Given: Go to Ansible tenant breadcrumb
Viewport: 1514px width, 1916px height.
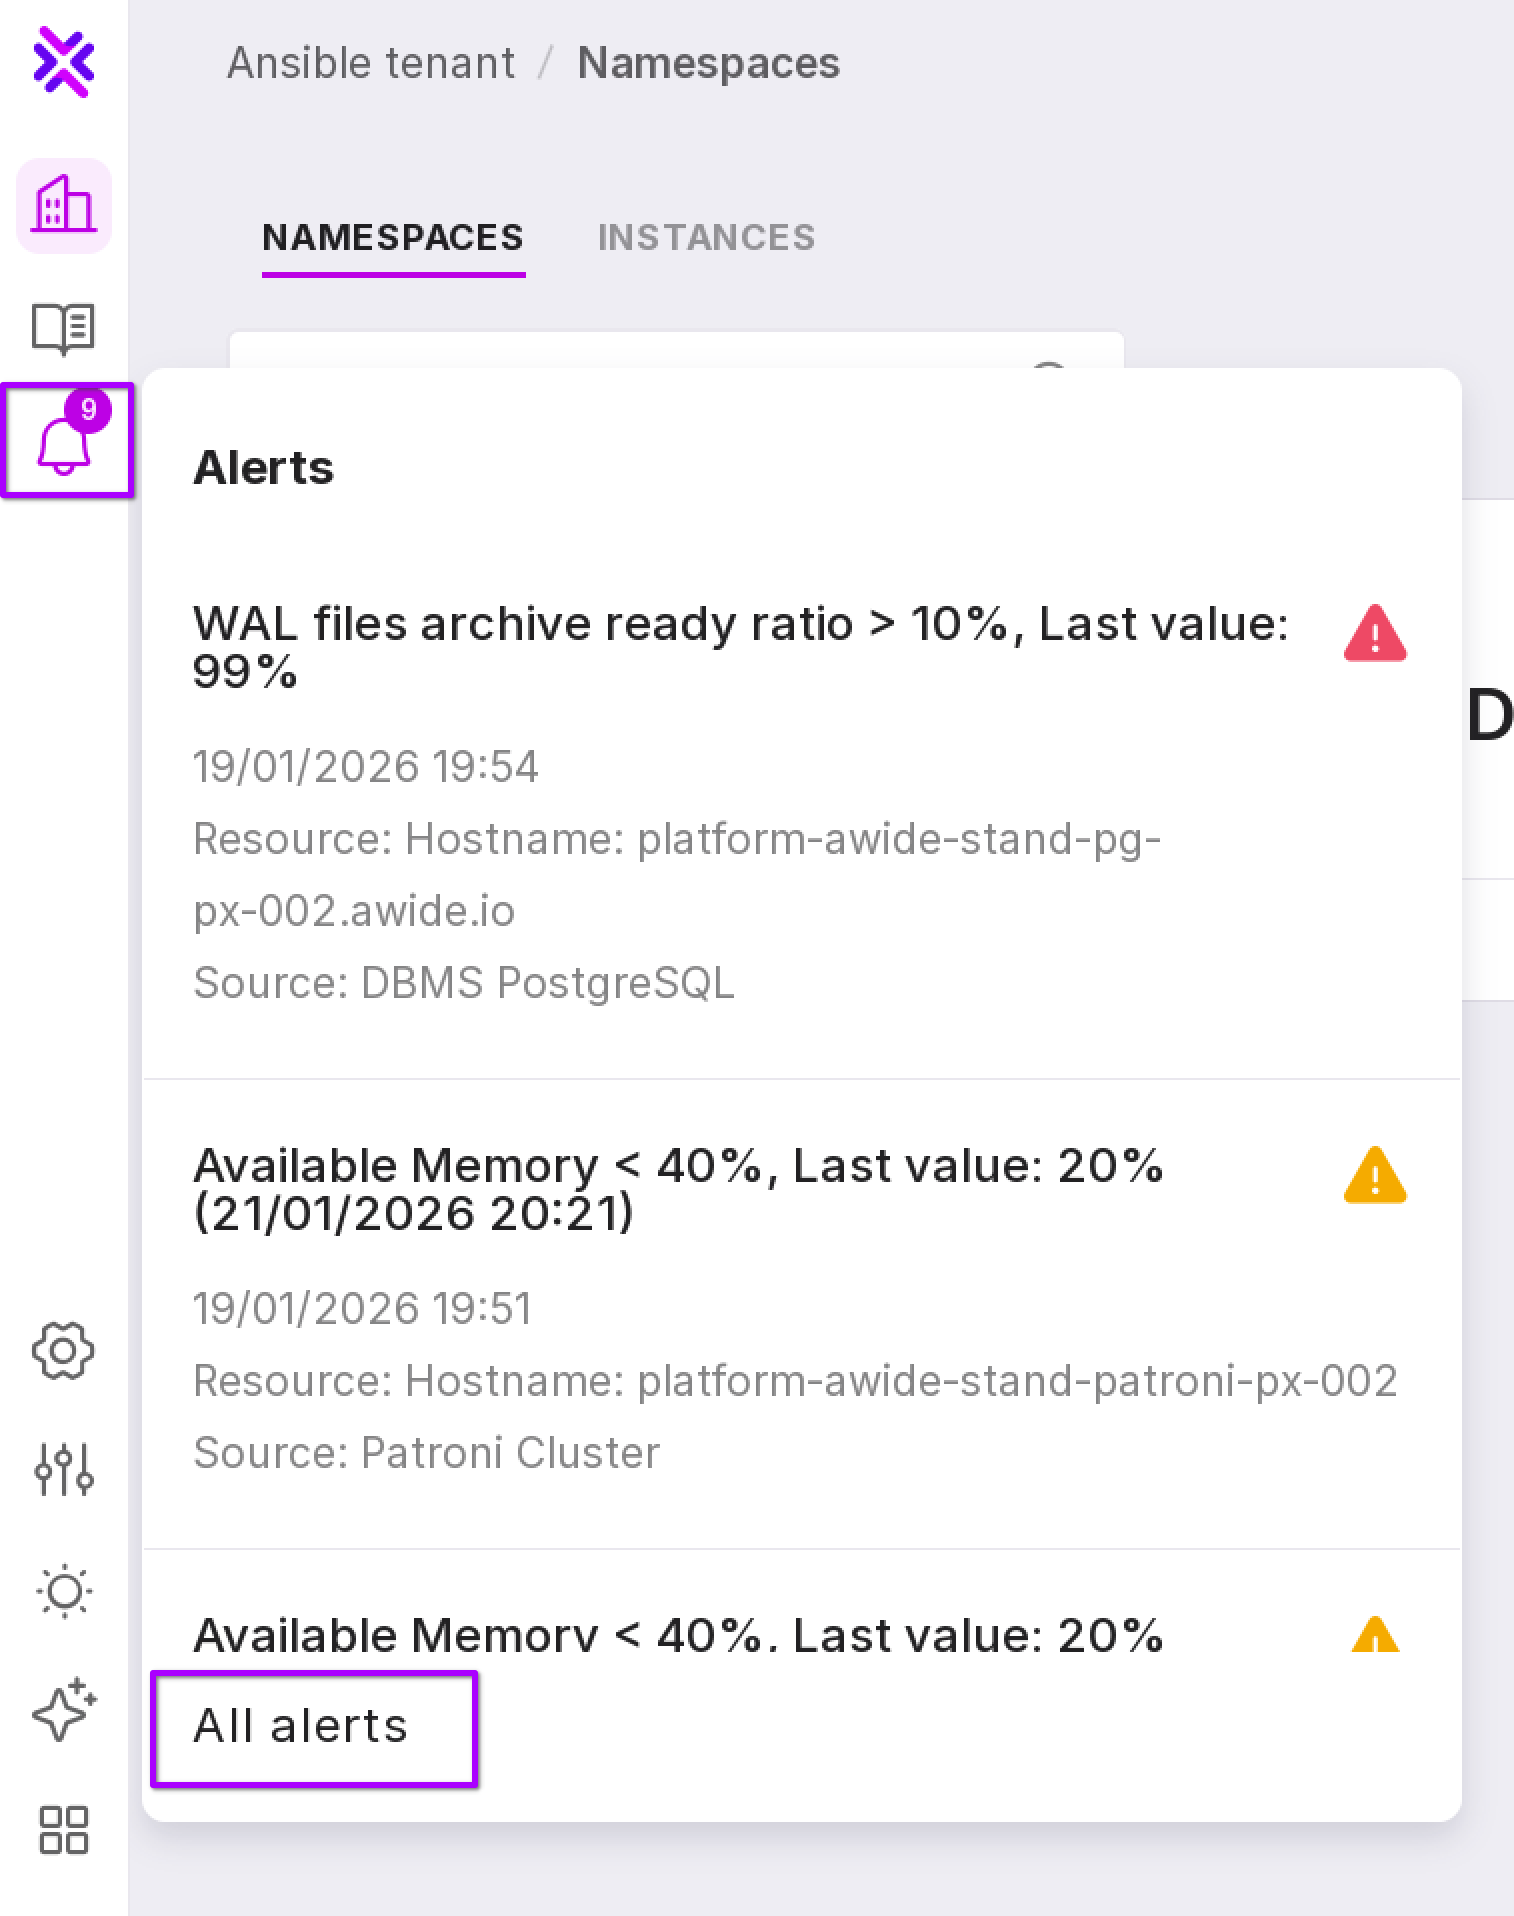Looking at the screenshot, I should (x=371, y=63).
